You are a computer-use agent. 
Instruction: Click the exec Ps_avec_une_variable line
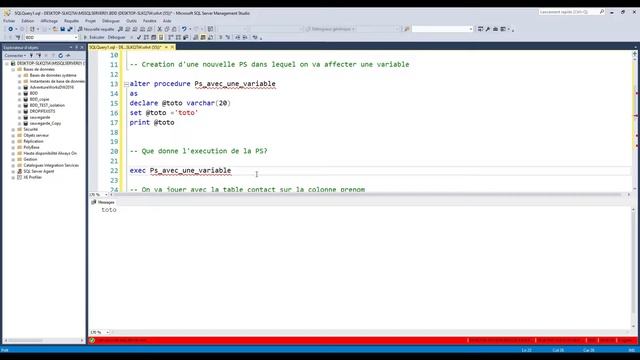point(180,171)
